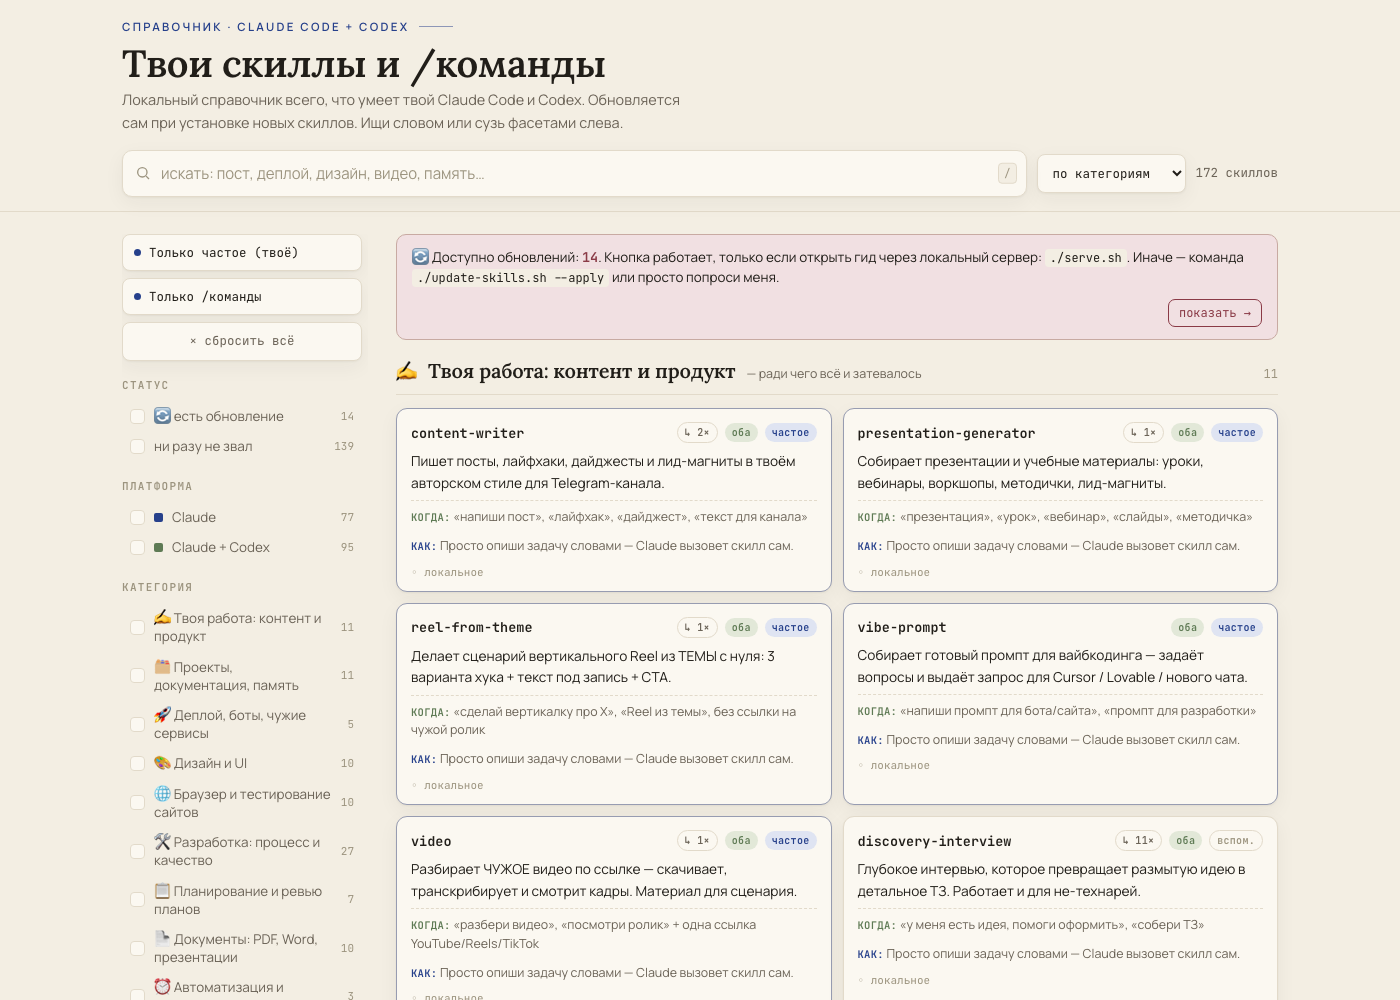Click 'частое' badge on reel-from-theme
This screenshot has height=1000, width=1400.
790,628
